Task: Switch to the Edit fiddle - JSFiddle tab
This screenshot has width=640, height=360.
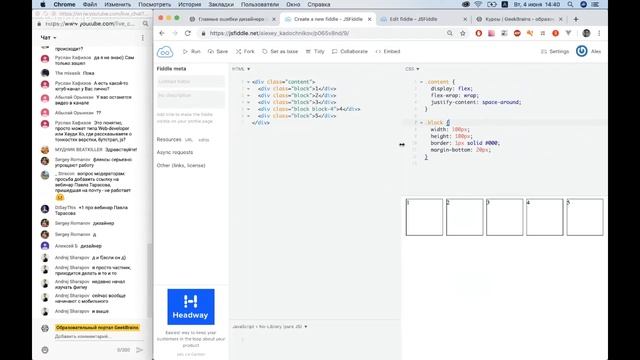Action: pos(413,19)
